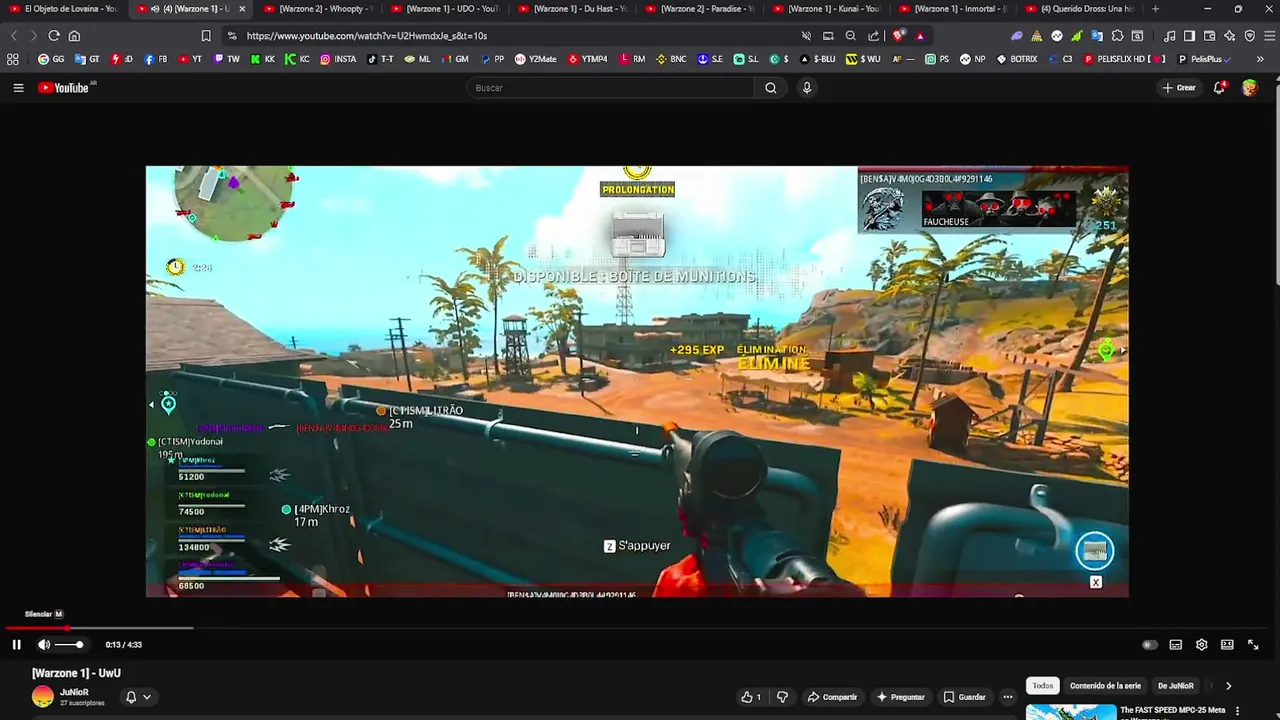Click the red video progress bar
The height and width of the screenshot is (720, 1280).
click(x=36, y=628)
